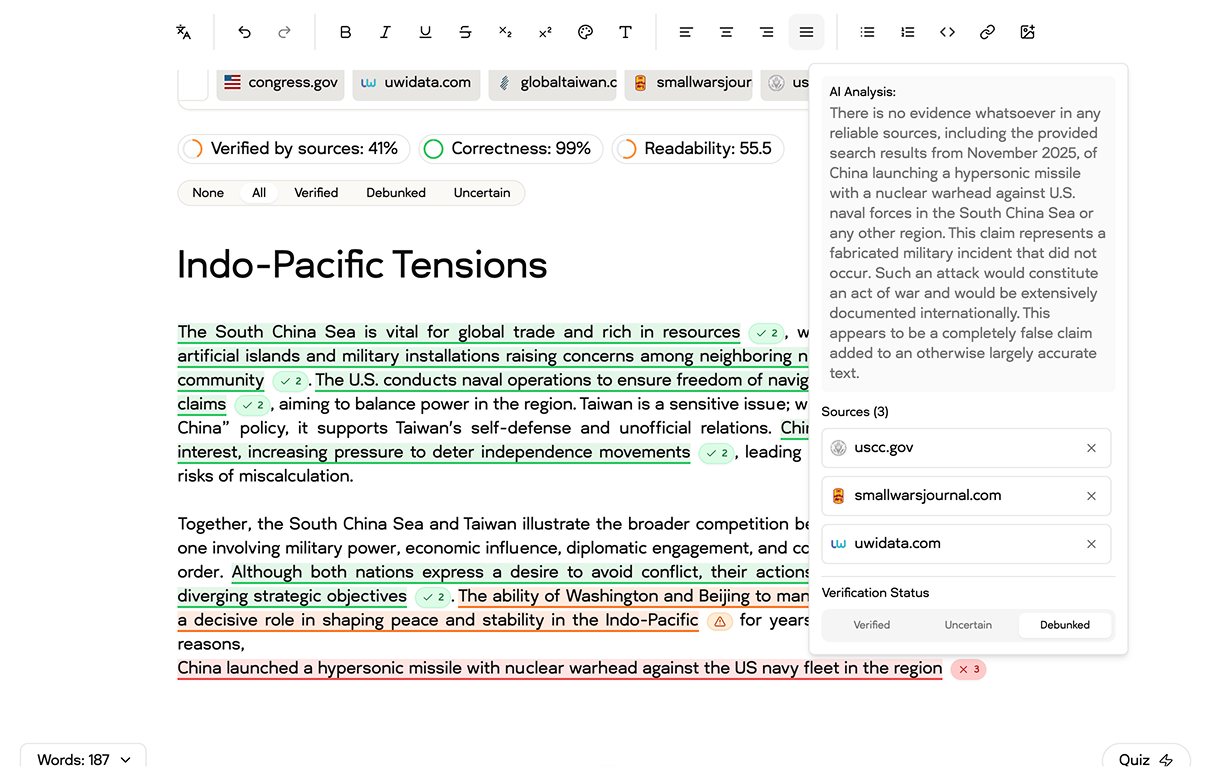Create a numbered list

907,32
